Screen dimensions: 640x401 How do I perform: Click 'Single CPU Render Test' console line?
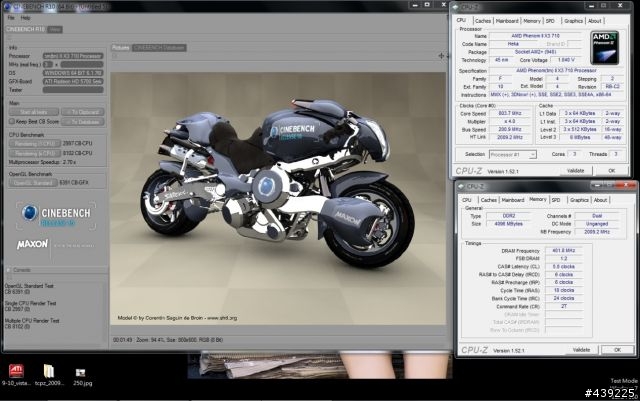[x=31, y=303]
